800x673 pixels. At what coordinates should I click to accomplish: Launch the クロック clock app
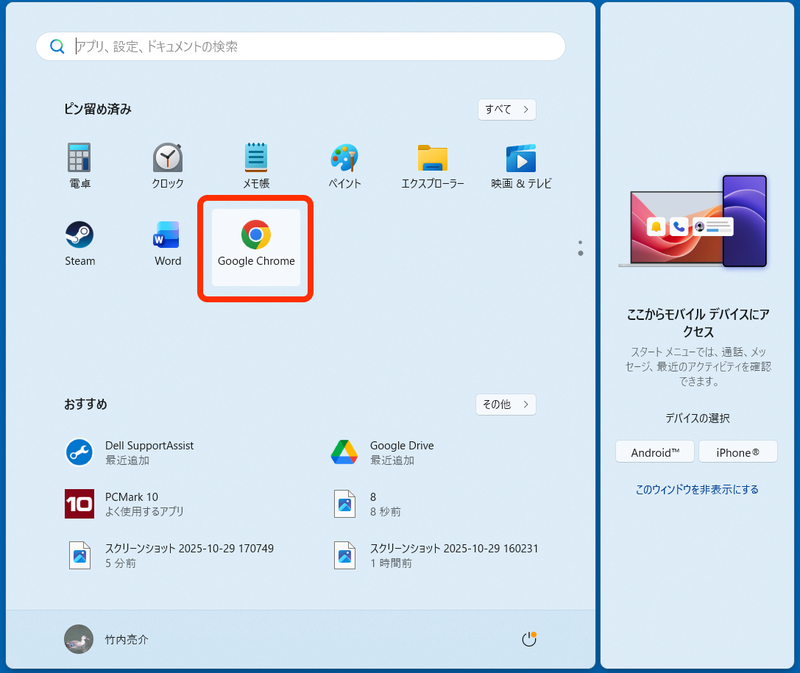click(168, 166)
